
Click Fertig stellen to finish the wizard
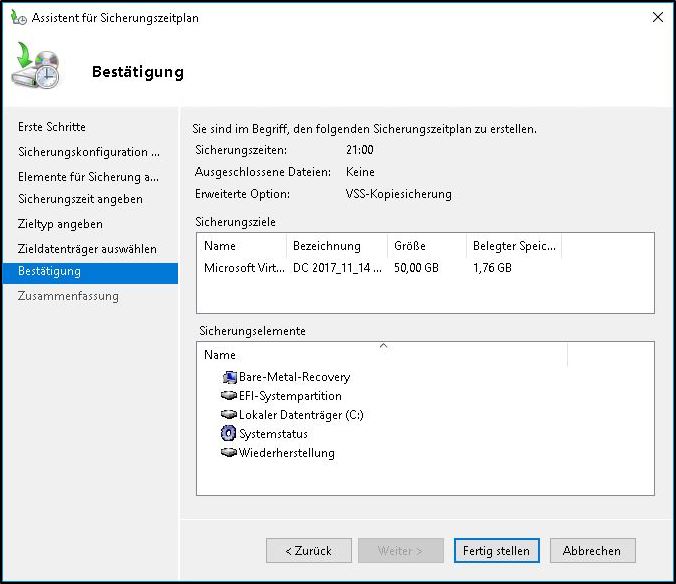pos(496,550)
